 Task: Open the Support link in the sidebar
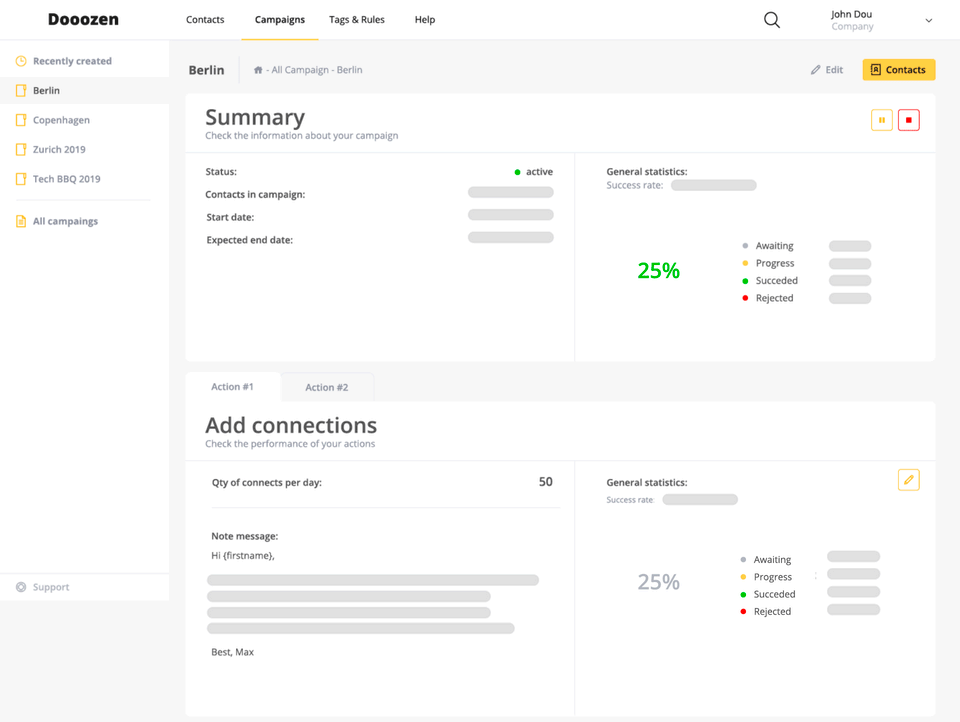[51, 587]
